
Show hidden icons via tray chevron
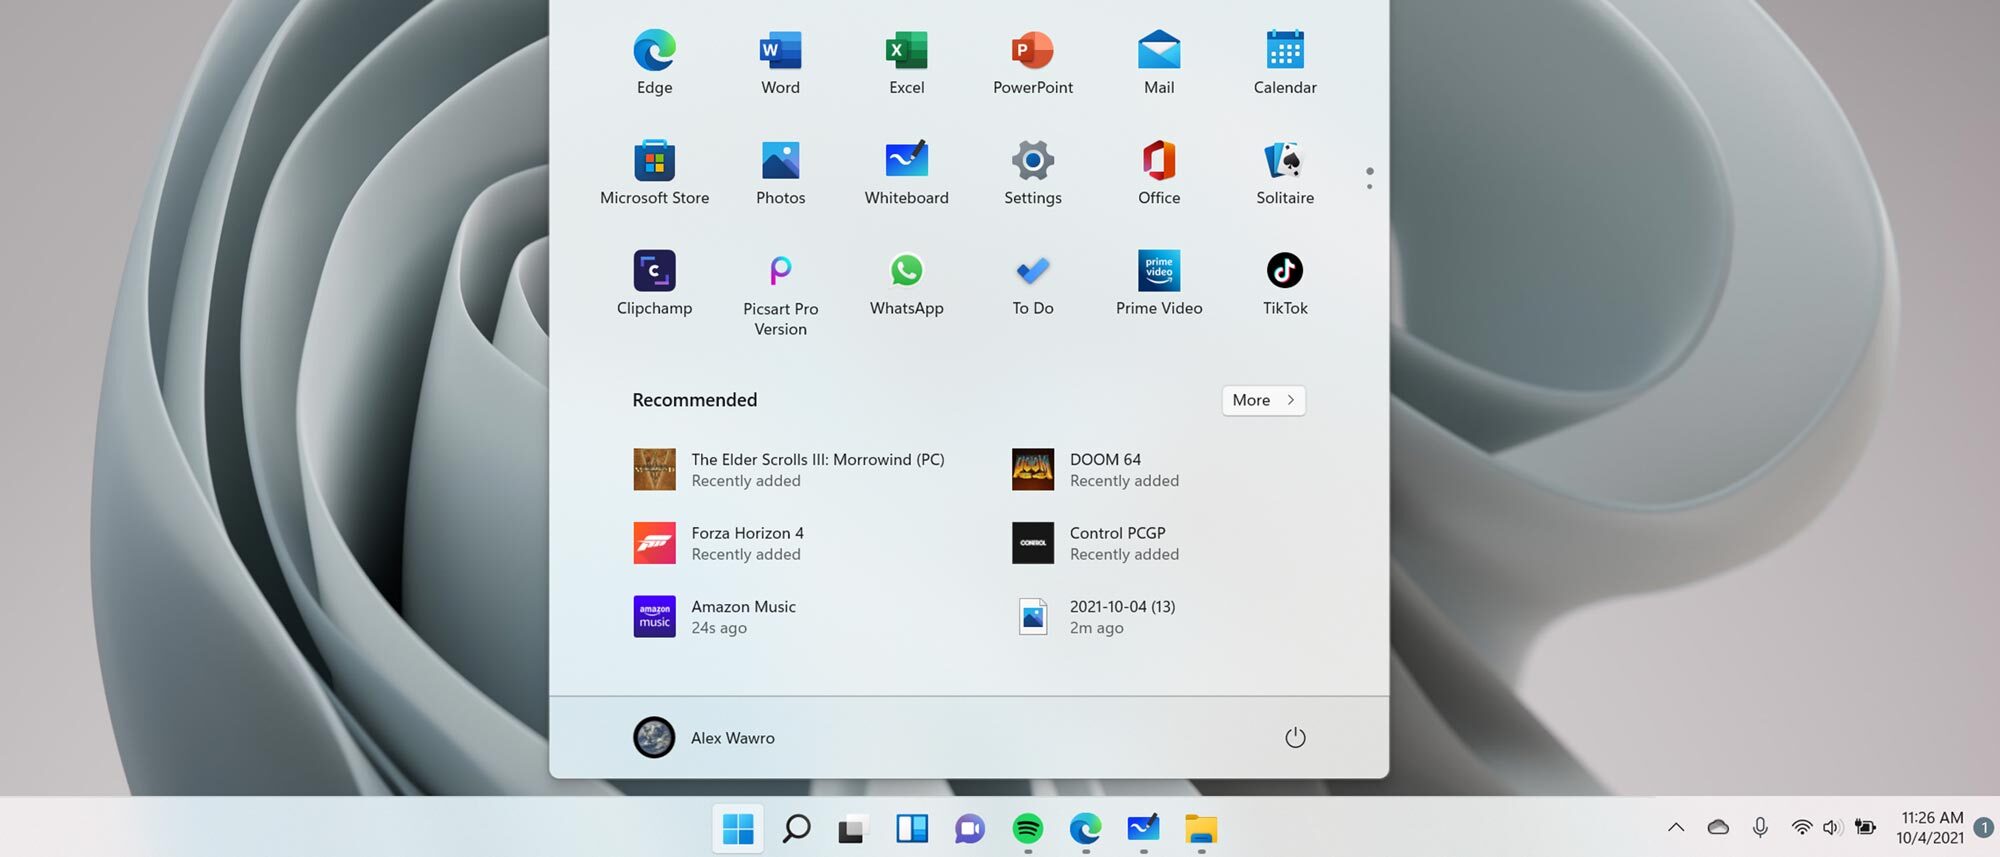coord(1675,827)
